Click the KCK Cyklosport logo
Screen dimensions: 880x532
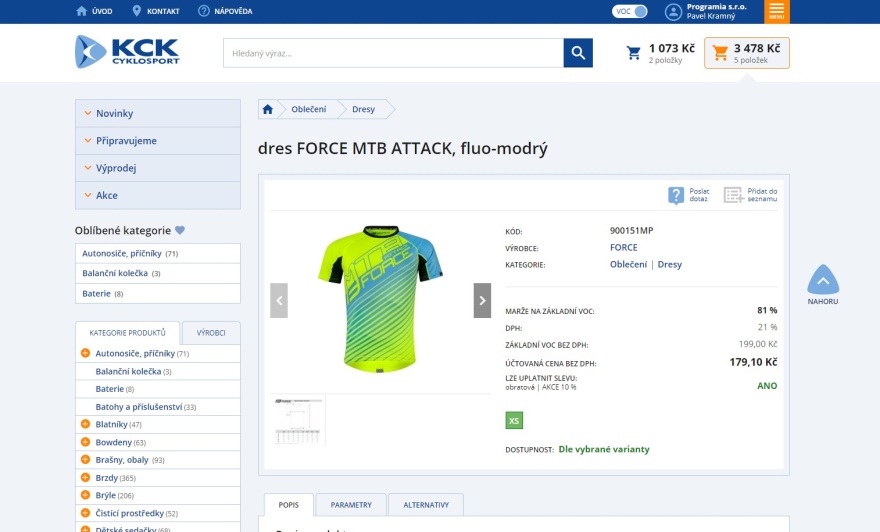click(x=127, y=52)
